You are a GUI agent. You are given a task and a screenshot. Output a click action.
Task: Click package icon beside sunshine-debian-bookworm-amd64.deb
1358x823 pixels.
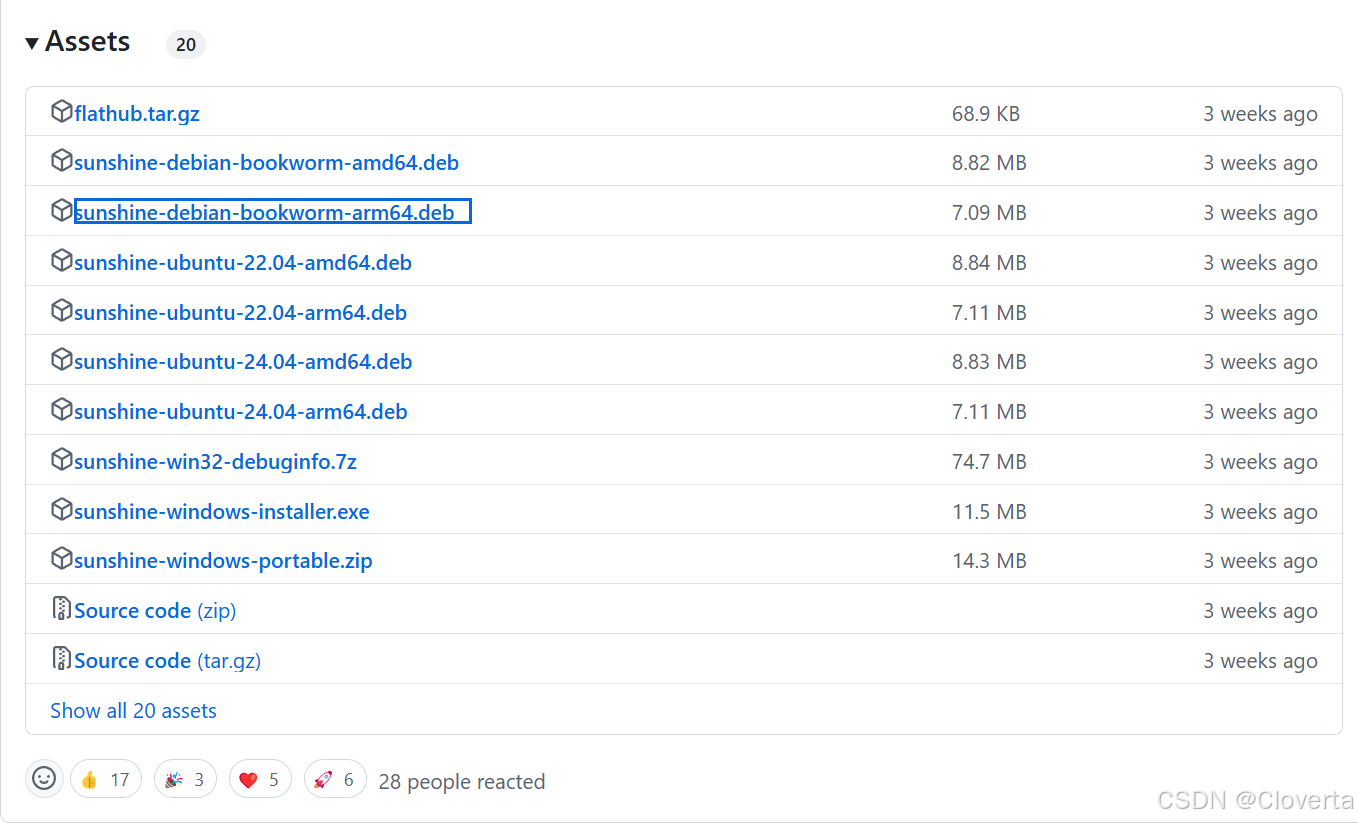(x=61, y=161)
